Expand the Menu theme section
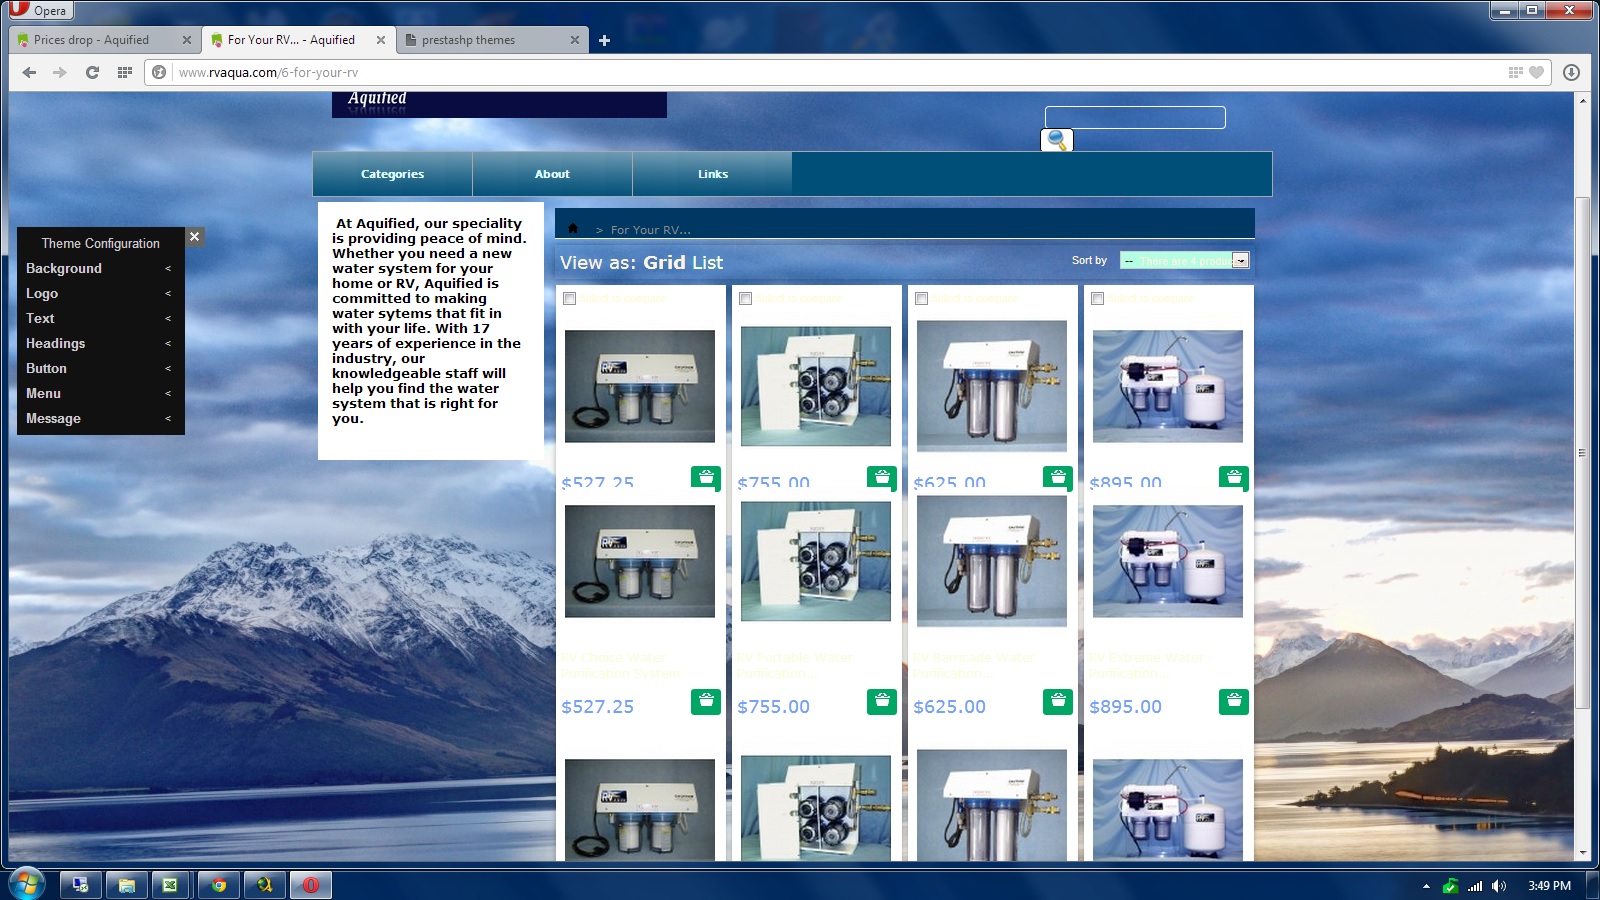Screen dimensions: 1600x900 coord(100,393)
